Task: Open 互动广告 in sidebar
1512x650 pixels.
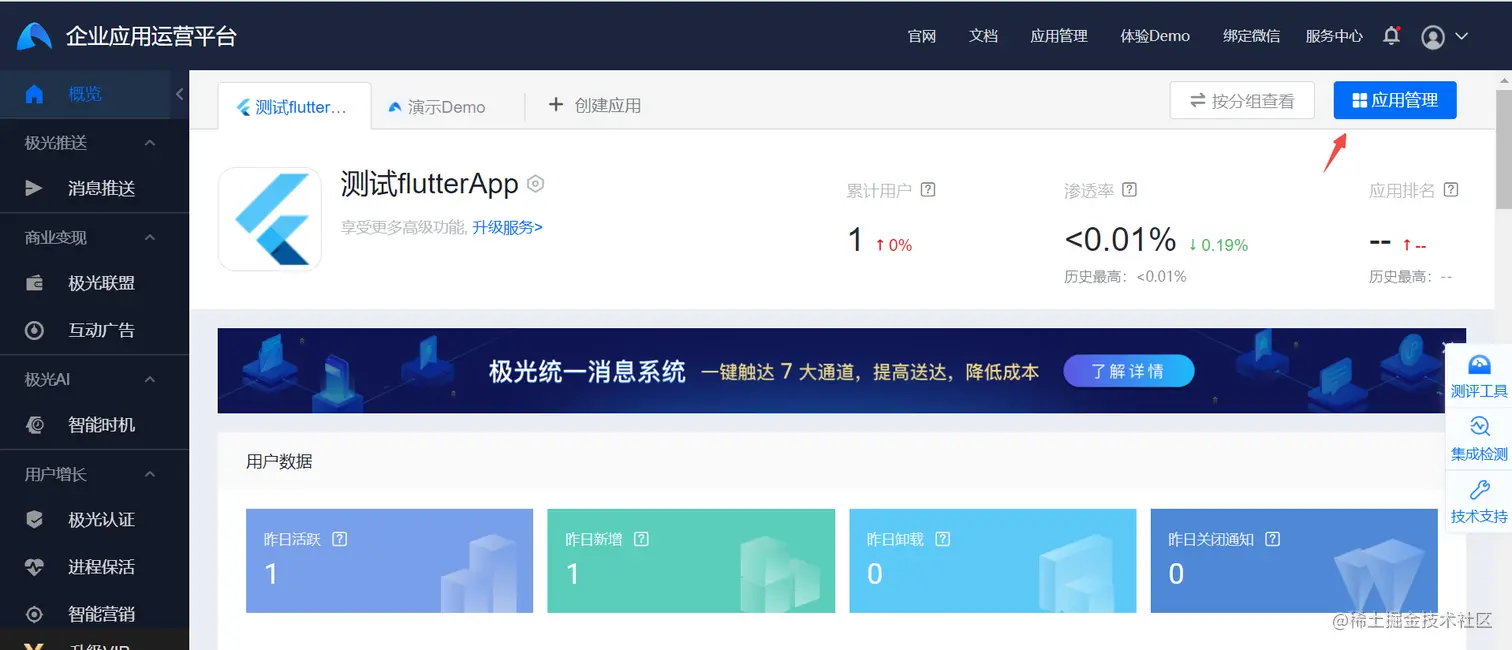Action: click(94, 330)
